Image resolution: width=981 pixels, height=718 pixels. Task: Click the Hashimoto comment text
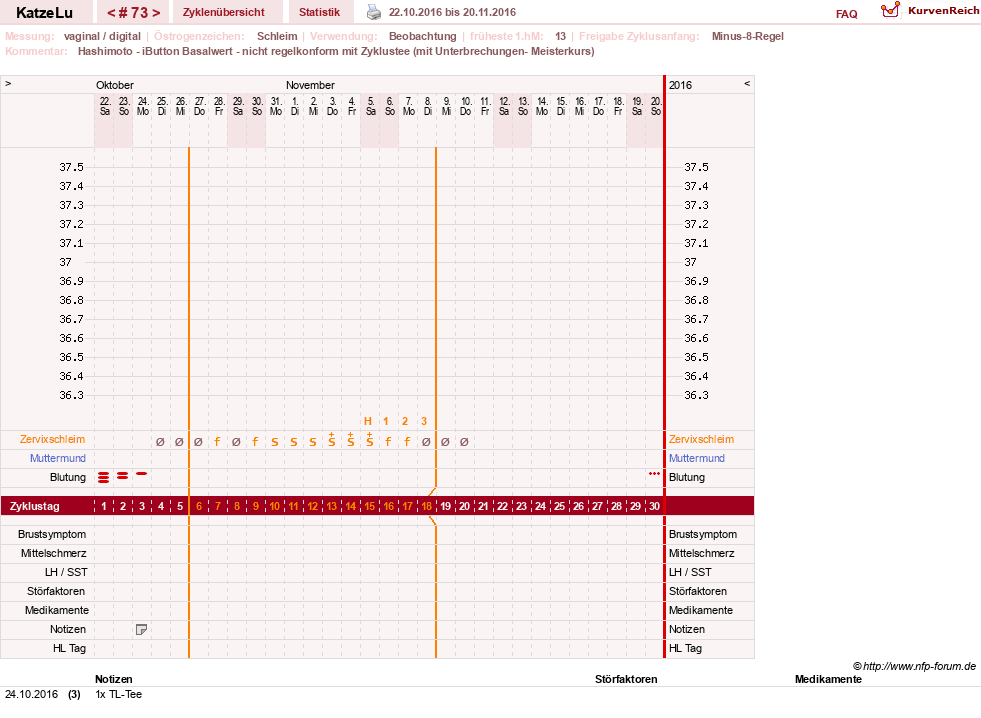[x=336, y=51]
